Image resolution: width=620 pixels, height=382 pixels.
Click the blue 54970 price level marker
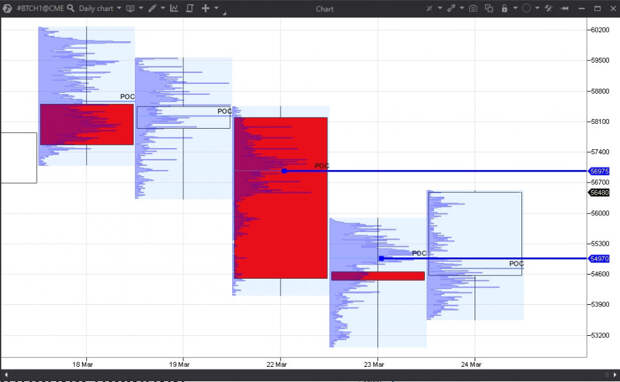point(599,259)
